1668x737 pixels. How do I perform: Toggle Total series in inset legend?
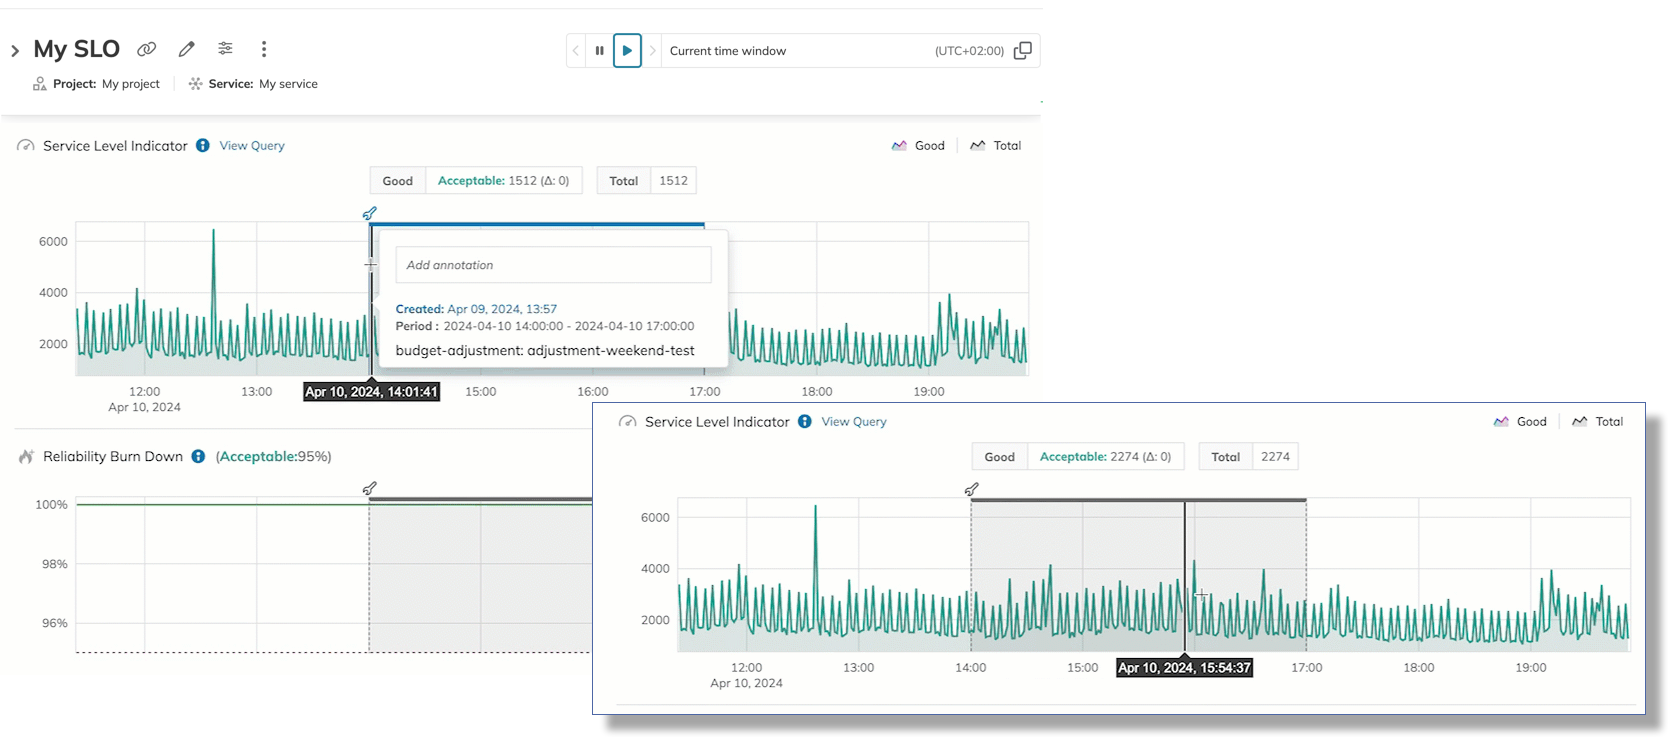pos(1597,422)
